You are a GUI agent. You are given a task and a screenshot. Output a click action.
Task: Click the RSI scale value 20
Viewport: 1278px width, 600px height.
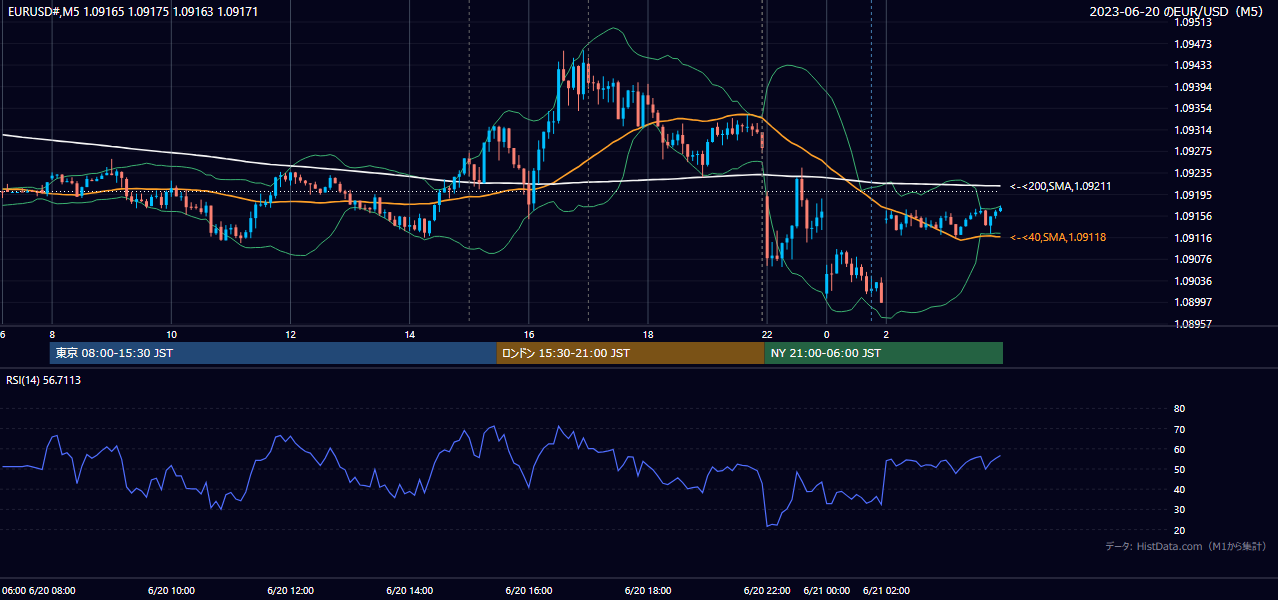tap(1179, 530)
